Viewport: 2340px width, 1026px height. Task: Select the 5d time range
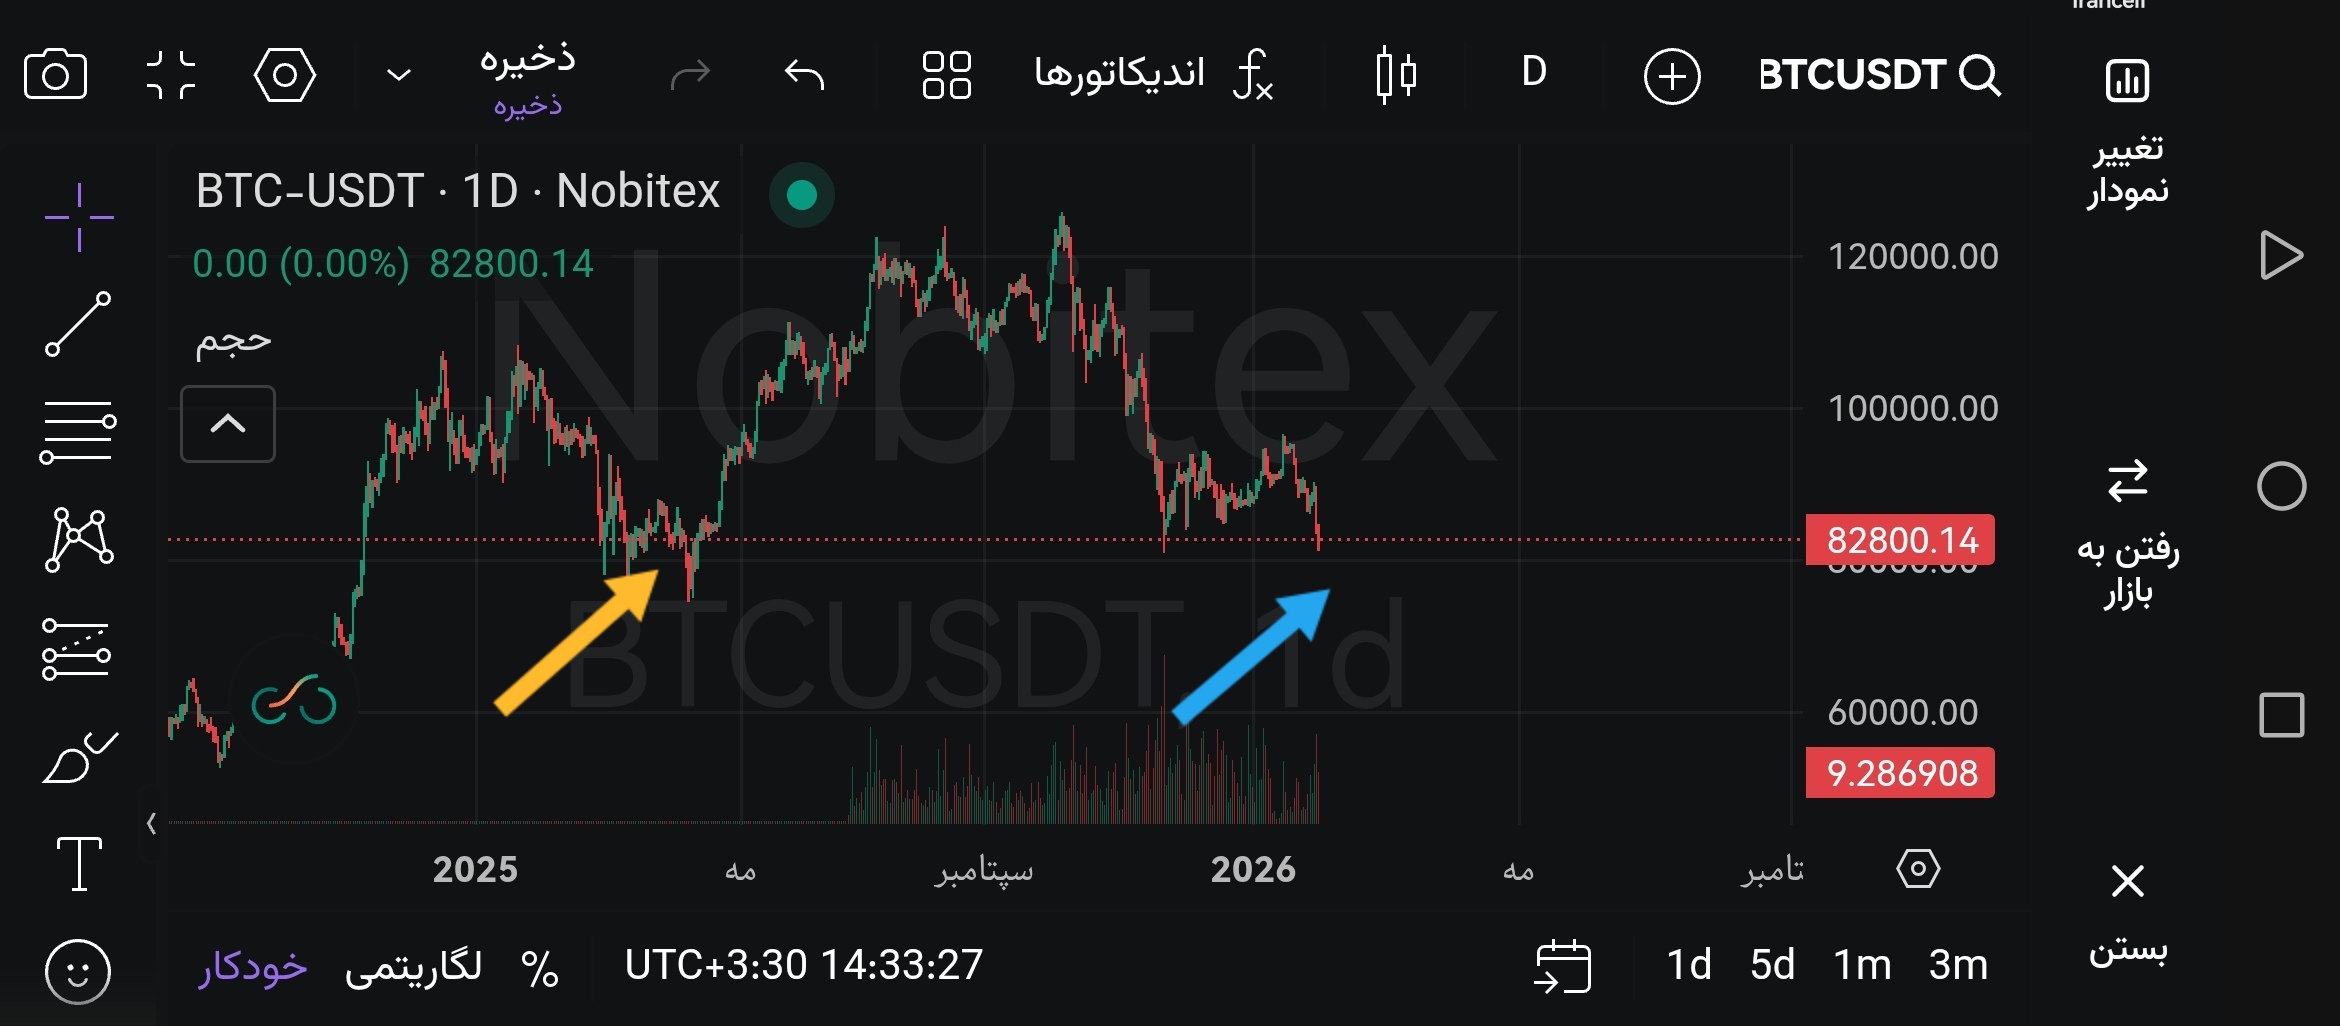1772,965
